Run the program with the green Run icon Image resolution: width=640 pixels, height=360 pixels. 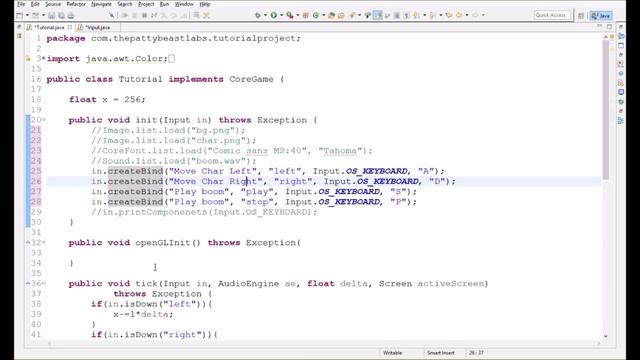(274, 15)
